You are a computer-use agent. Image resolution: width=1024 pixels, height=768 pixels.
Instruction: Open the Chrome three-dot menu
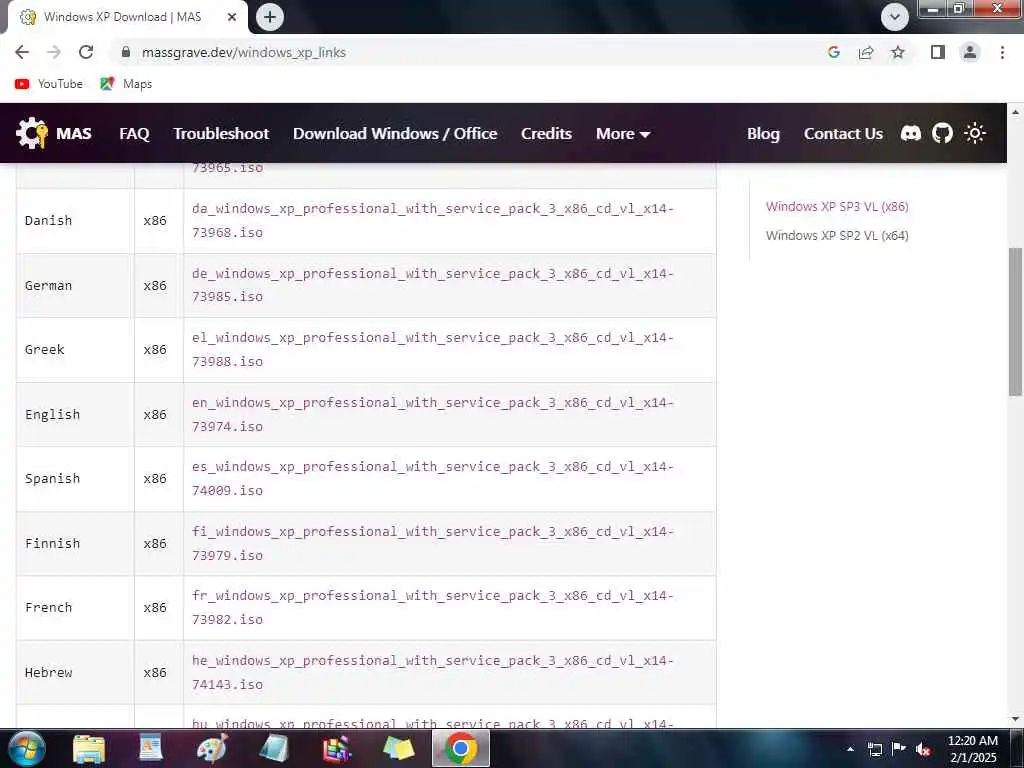[1002, 52]
